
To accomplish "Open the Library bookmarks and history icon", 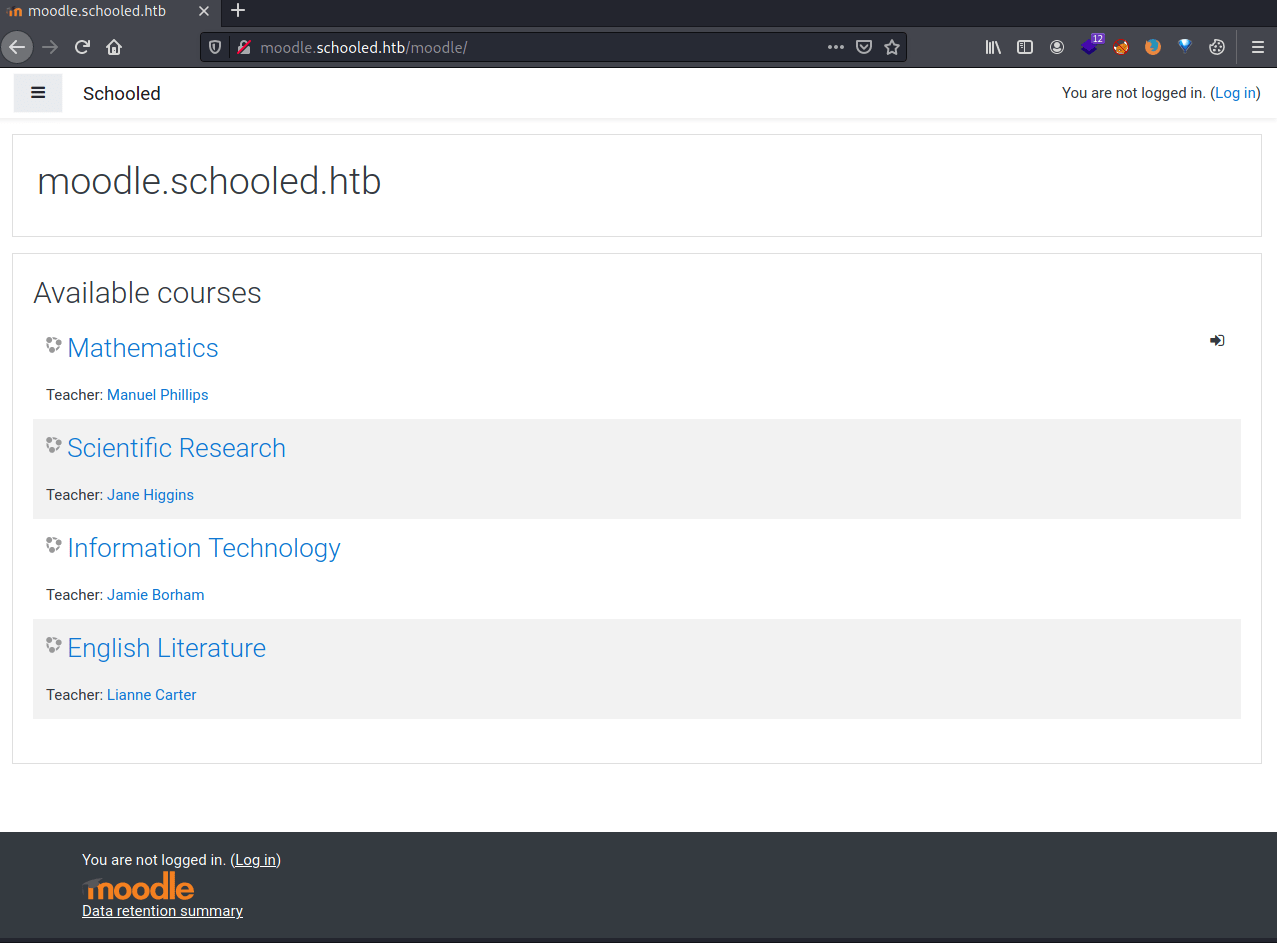I will [x=993, y=47].
